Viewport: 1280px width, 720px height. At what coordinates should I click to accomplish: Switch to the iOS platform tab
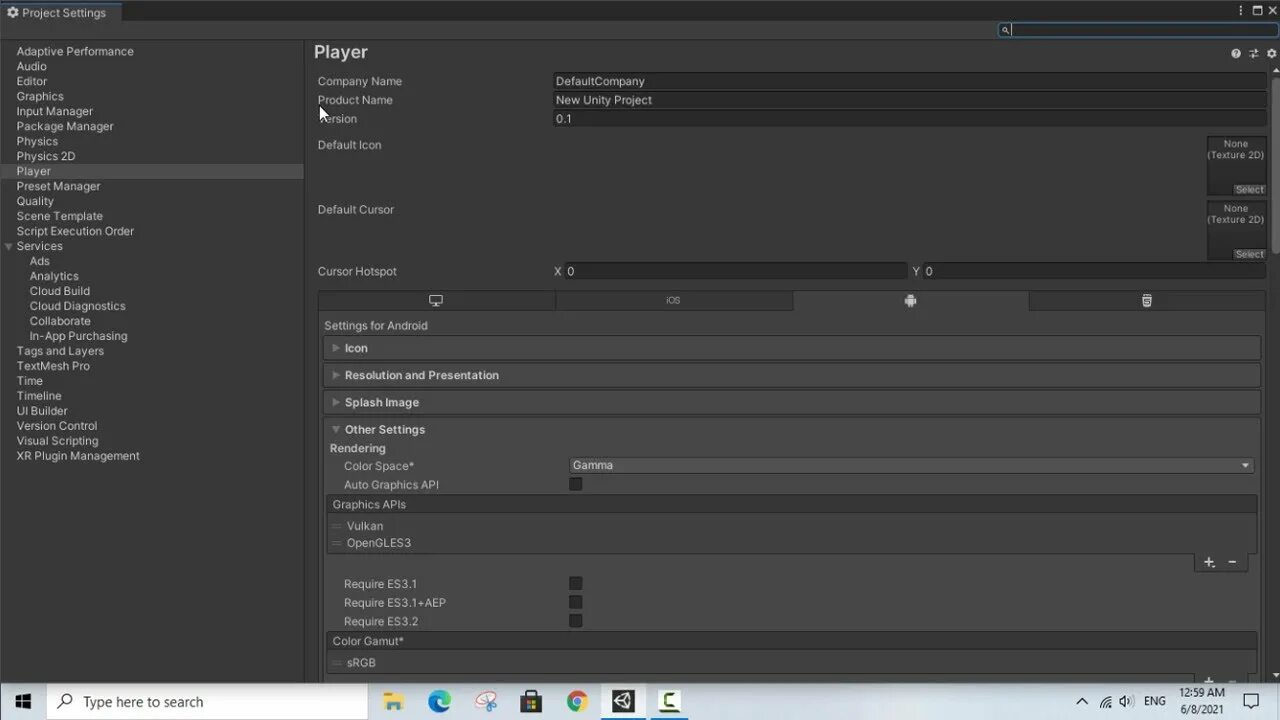pyautogui.click(x=673, y=300)
